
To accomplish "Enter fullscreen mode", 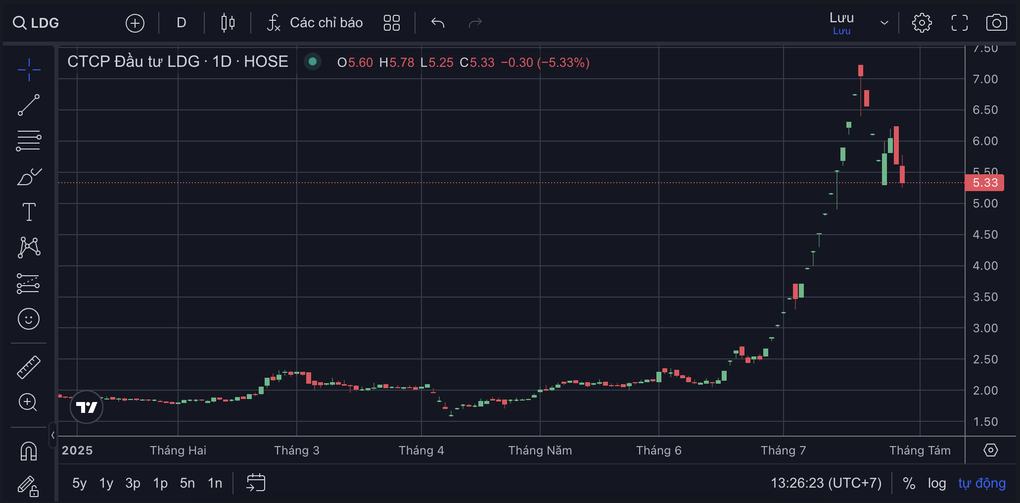I will (960, 23).
